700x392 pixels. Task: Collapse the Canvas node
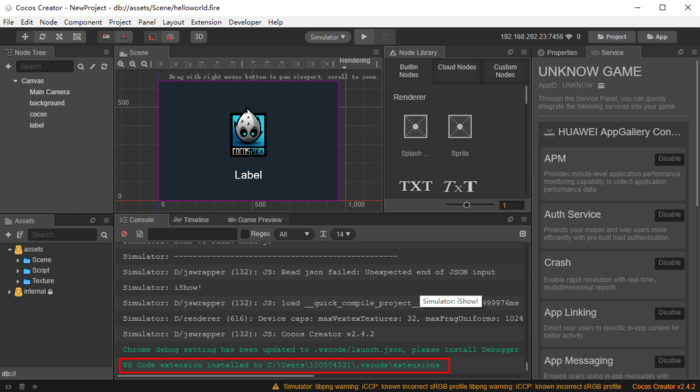click(15, 81)
